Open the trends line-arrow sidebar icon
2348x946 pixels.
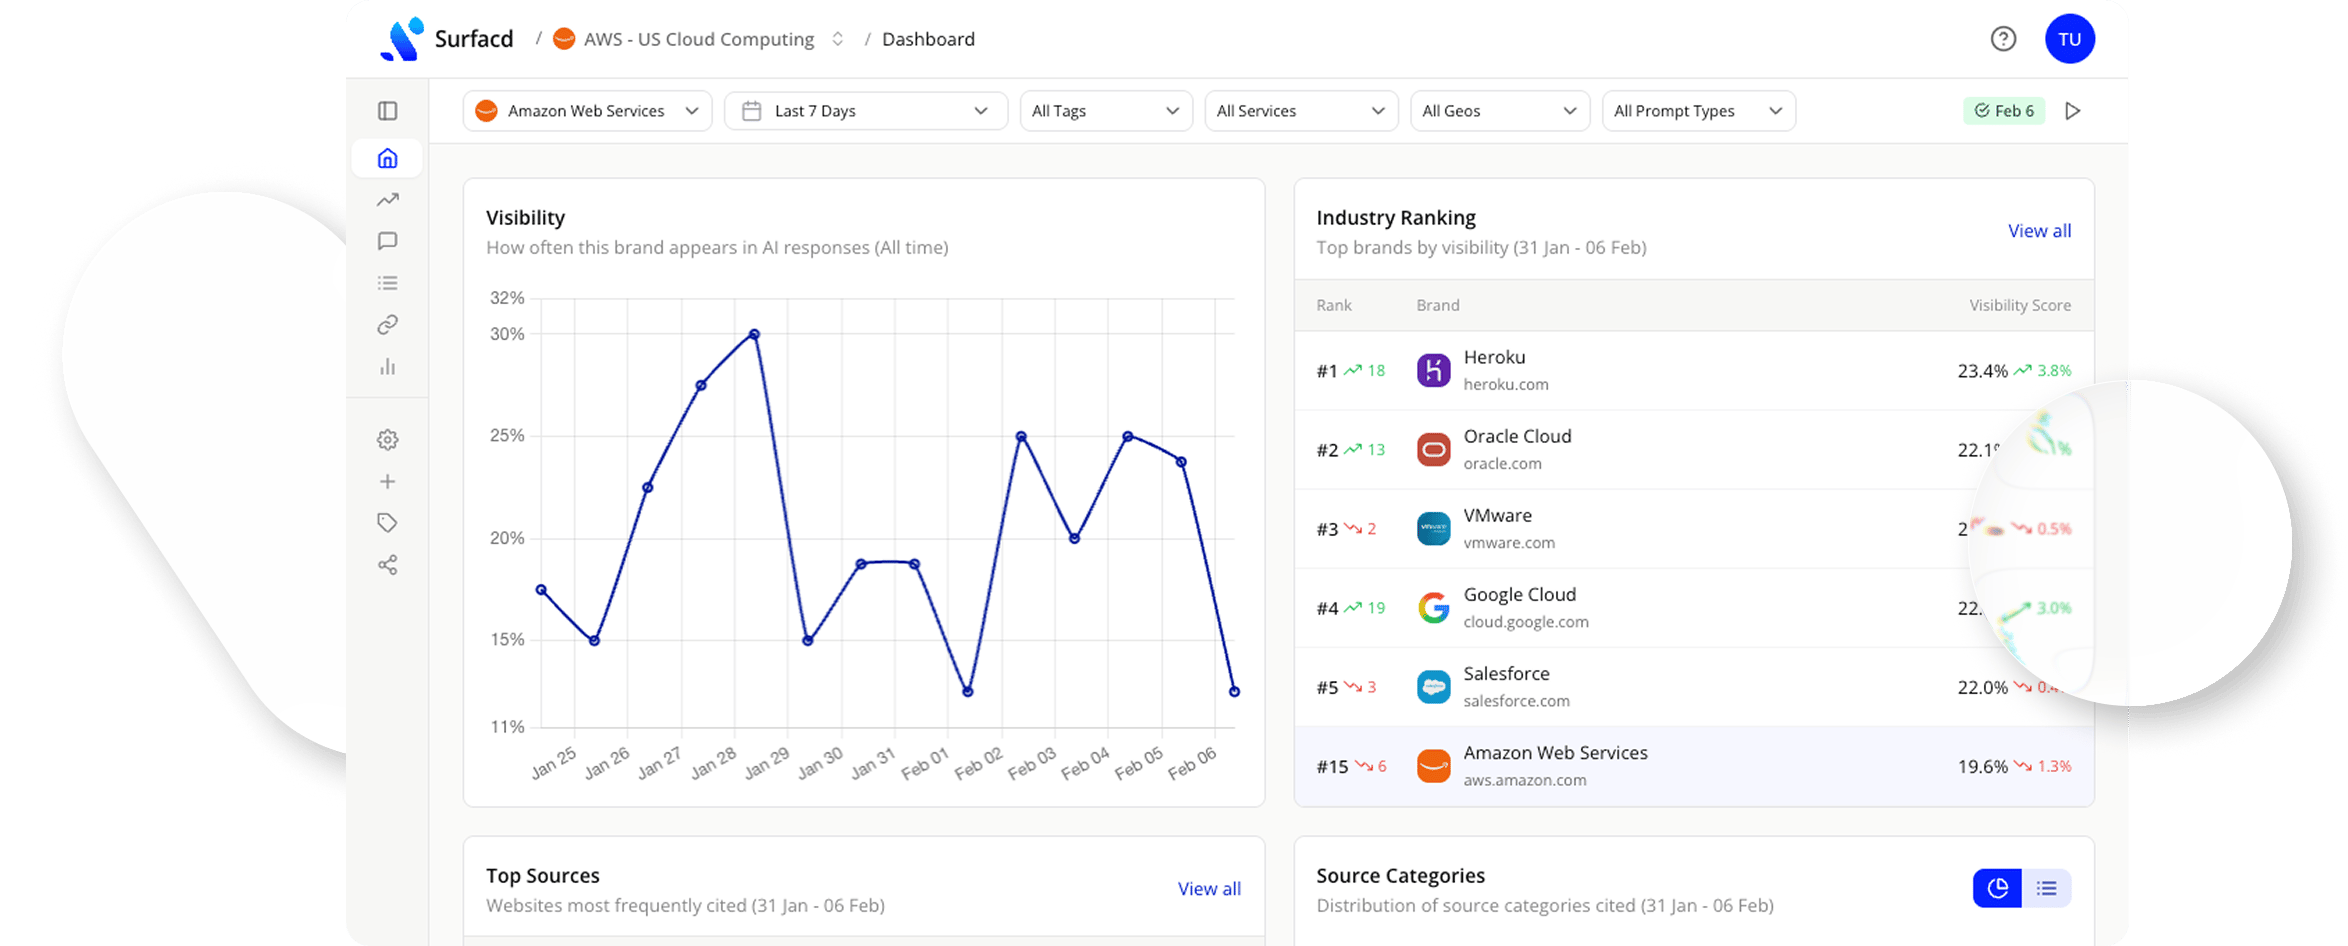387,200
